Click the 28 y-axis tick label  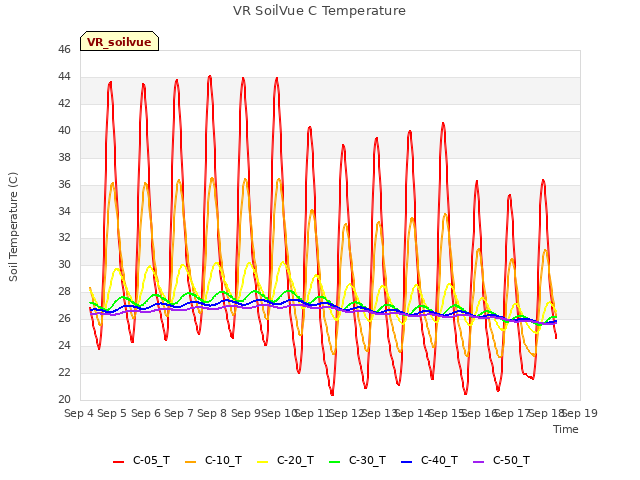pos(64,291)
